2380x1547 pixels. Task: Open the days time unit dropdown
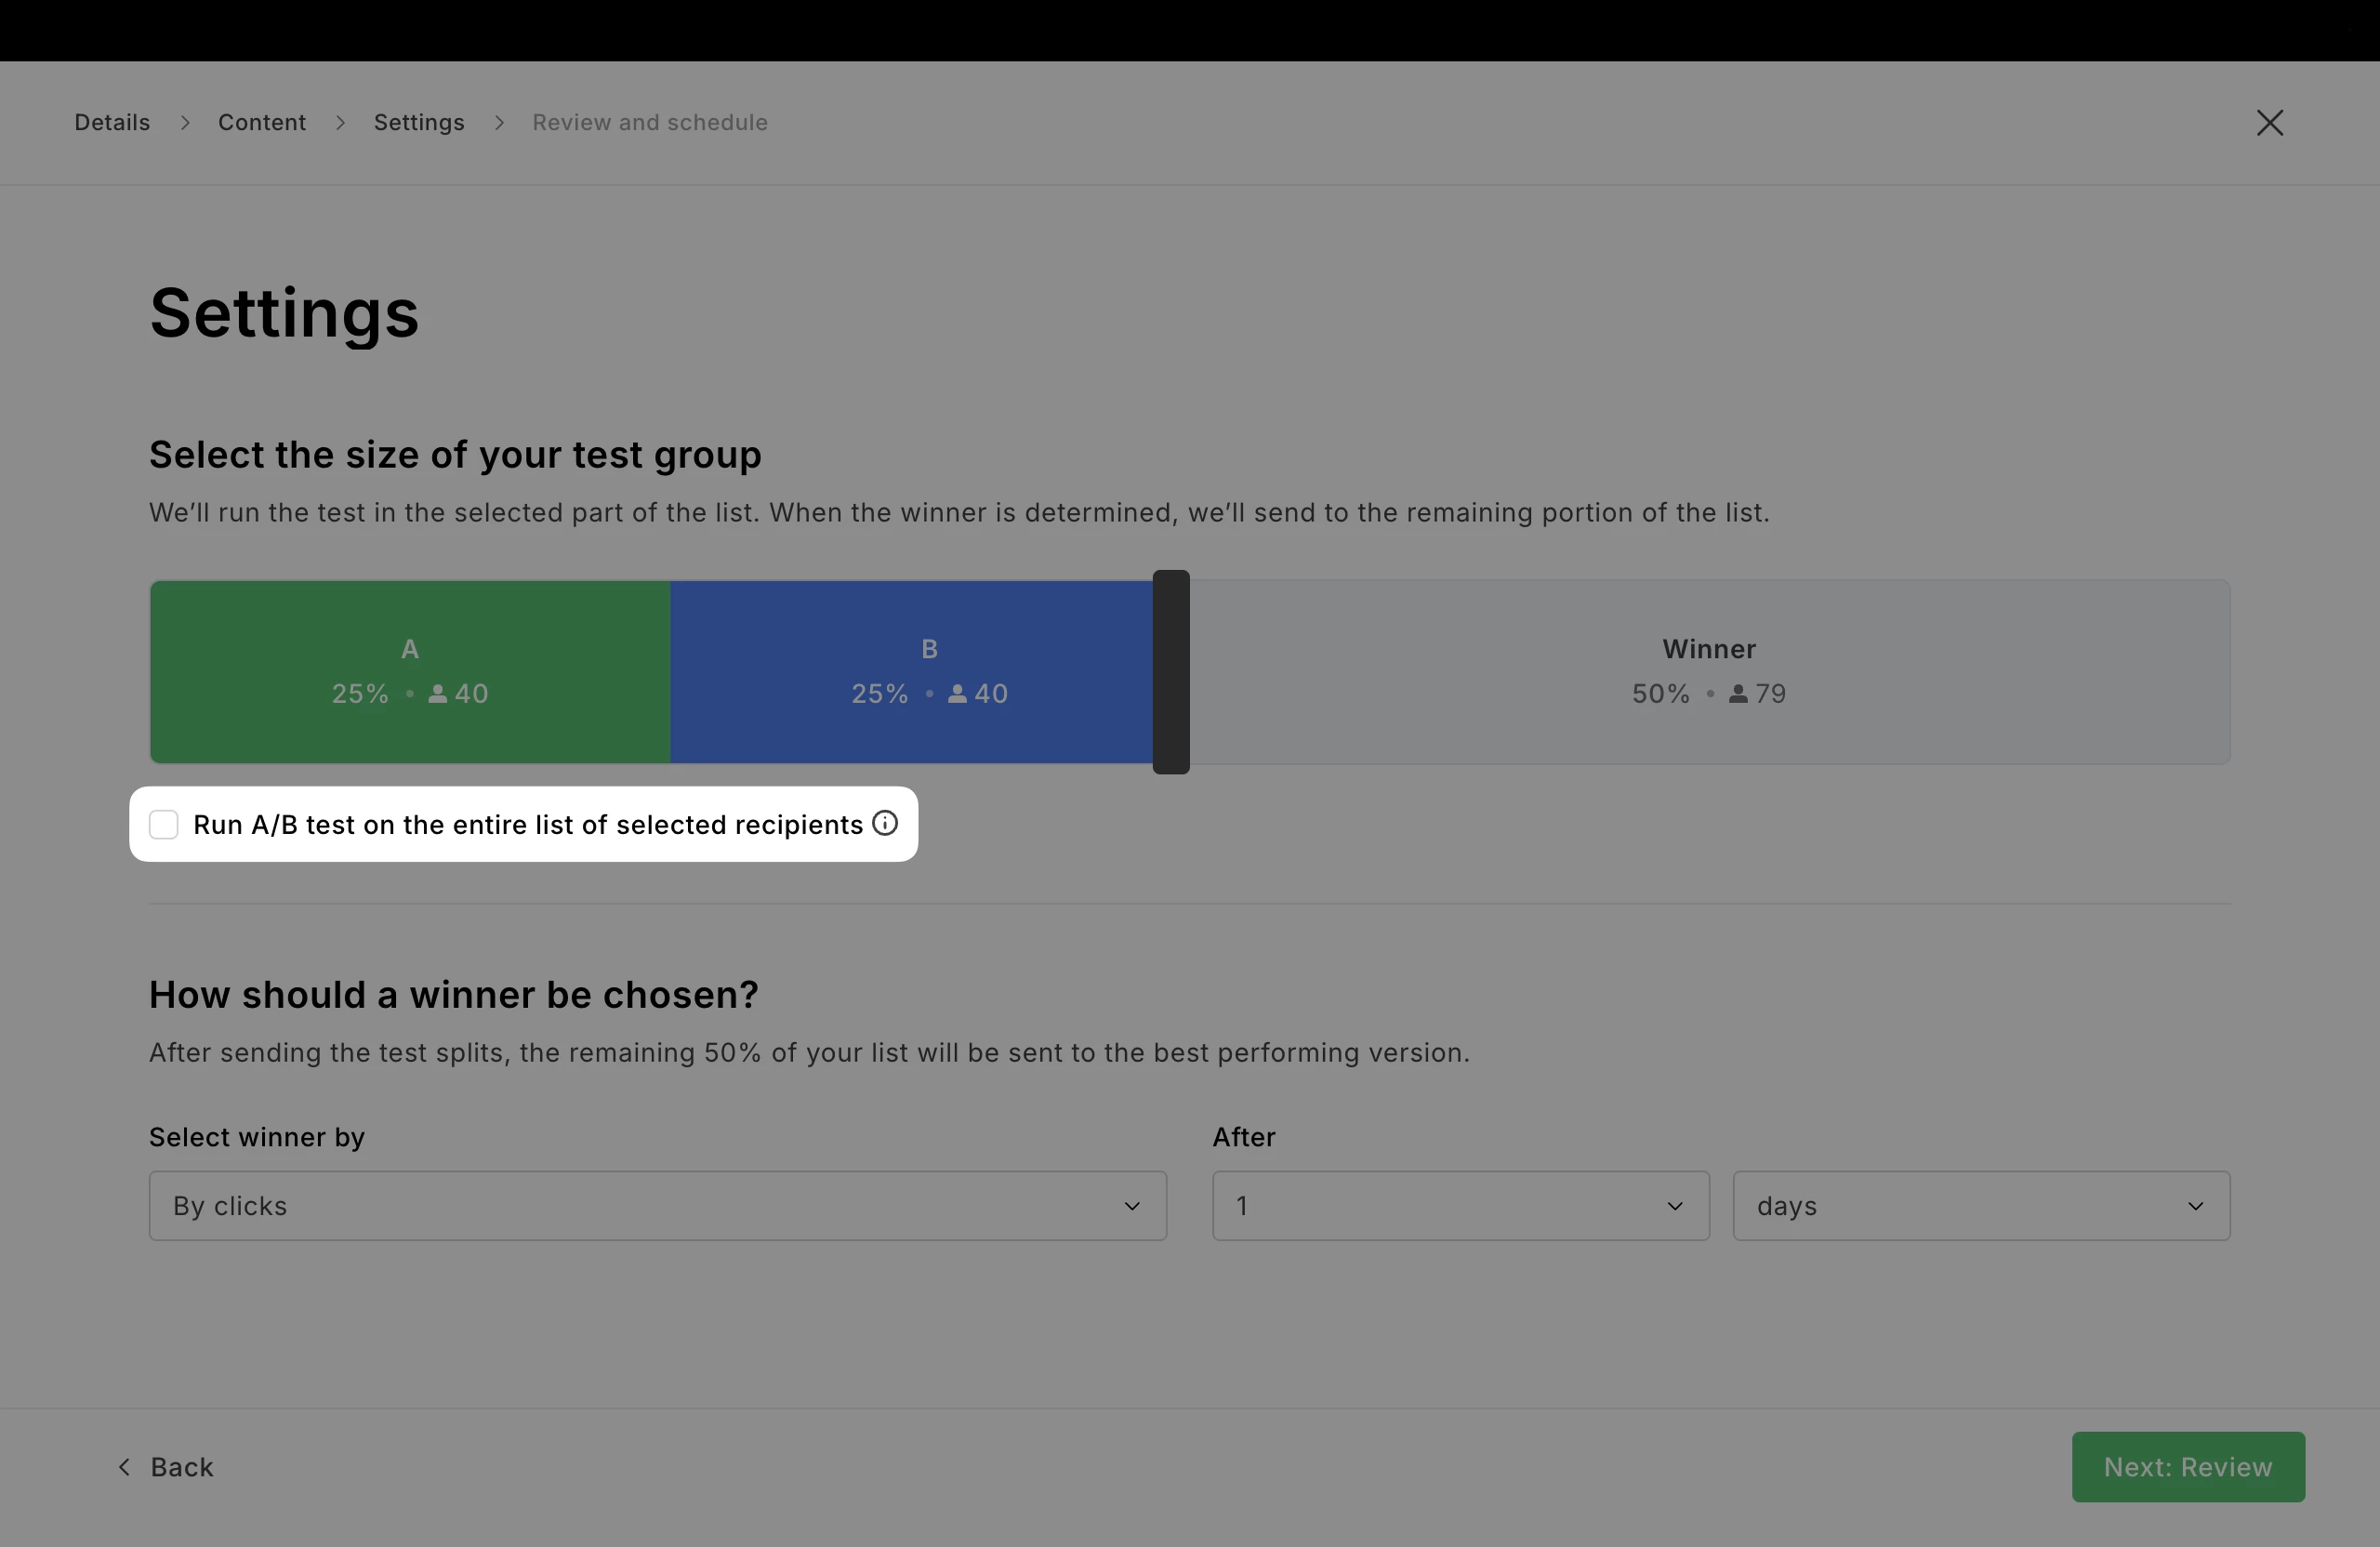(1980, 1205)
